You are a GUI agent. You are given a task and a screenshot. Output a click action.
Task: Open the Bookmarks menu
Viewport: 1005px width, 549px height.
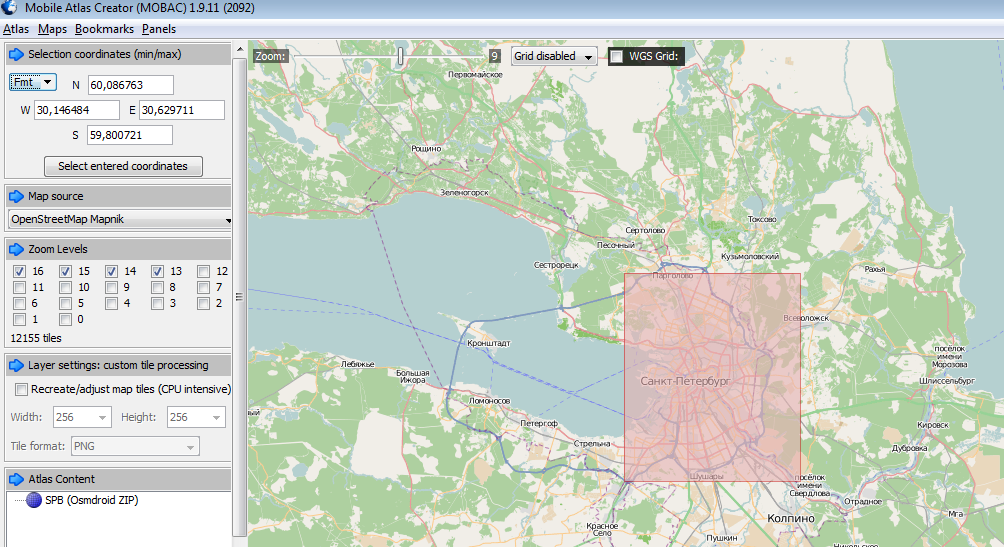[104, 29]
